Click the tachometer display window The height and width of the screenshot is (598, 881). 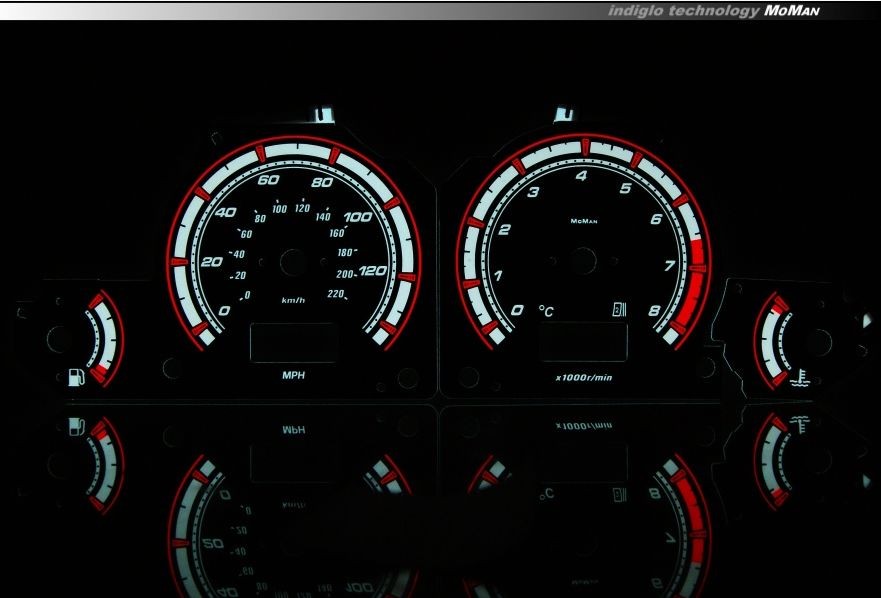click(x=584, y=342)
